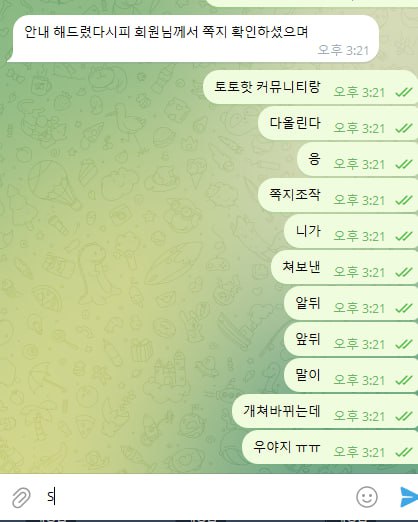Image resolution: width=418 pixels, height=522 pixels.
Task: Select the 개쳐바뀌는데 message bubble
Action: [325, 411]
